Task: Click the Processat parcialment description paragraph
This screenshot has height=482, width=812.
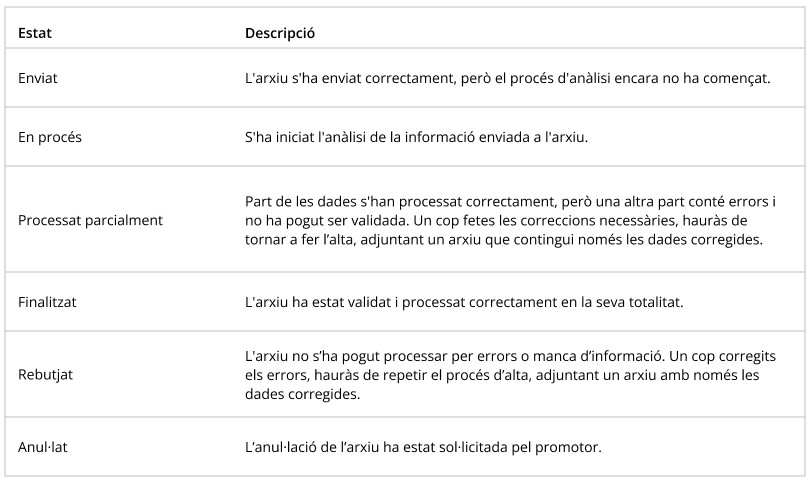Action: point(510,219)
